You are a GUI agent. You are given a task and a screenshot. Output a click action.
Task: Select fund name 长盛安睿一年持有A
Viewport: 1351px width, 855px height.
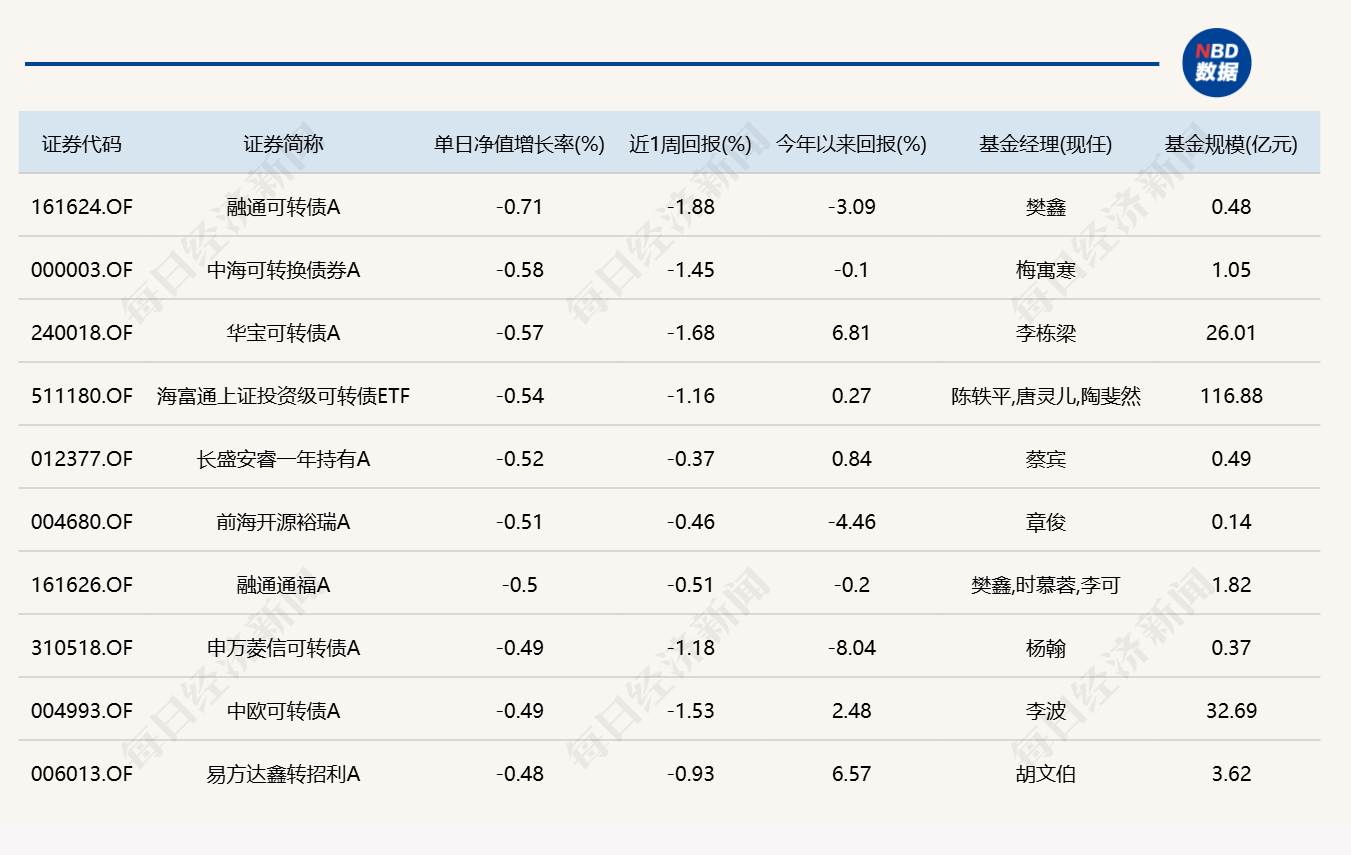283,459
